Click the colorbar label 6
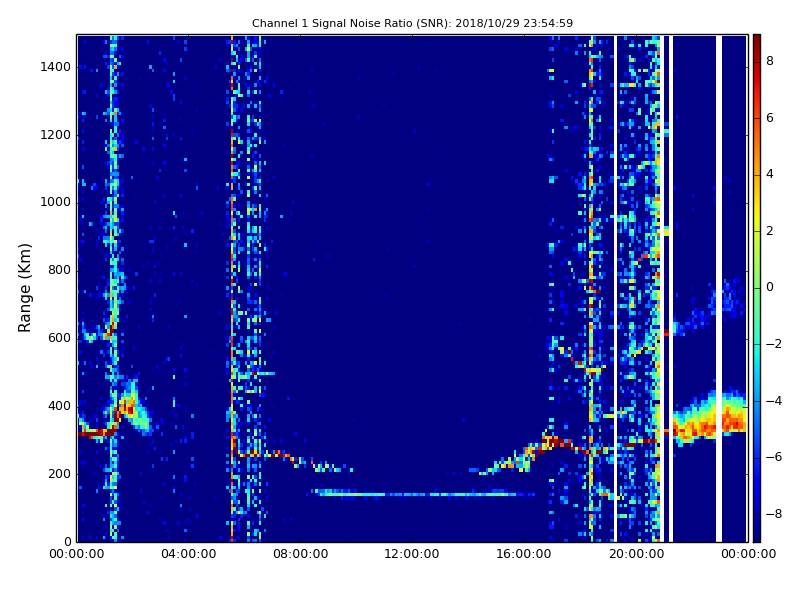This screenshot has width=800, height=600. pos(770,118)
